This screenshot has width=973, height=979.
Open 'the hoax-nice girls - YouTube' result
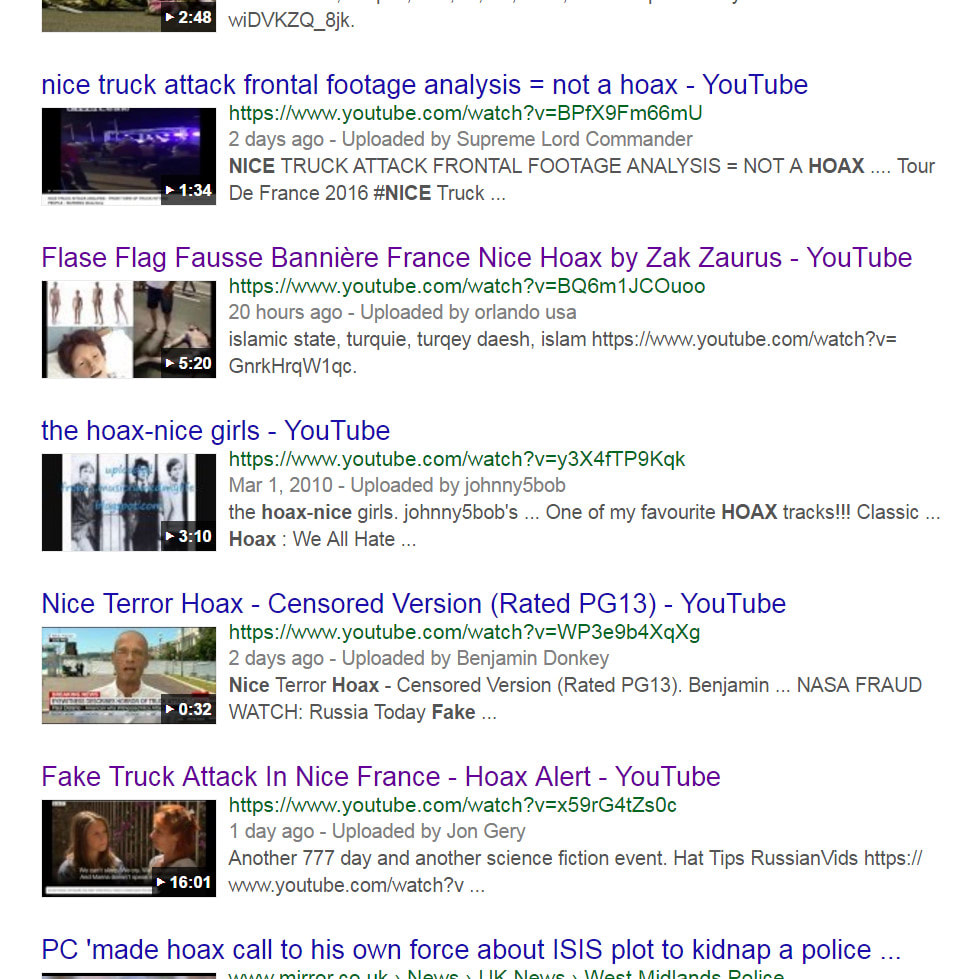(216, 431)
